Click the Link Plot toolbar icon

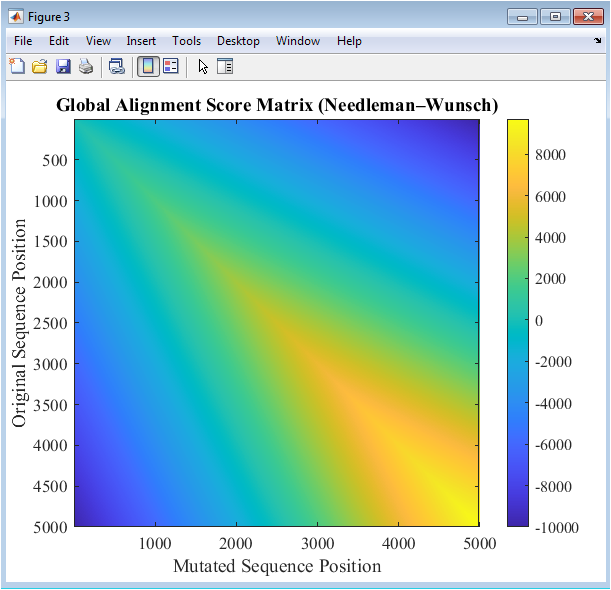click(x=117, y=67)
